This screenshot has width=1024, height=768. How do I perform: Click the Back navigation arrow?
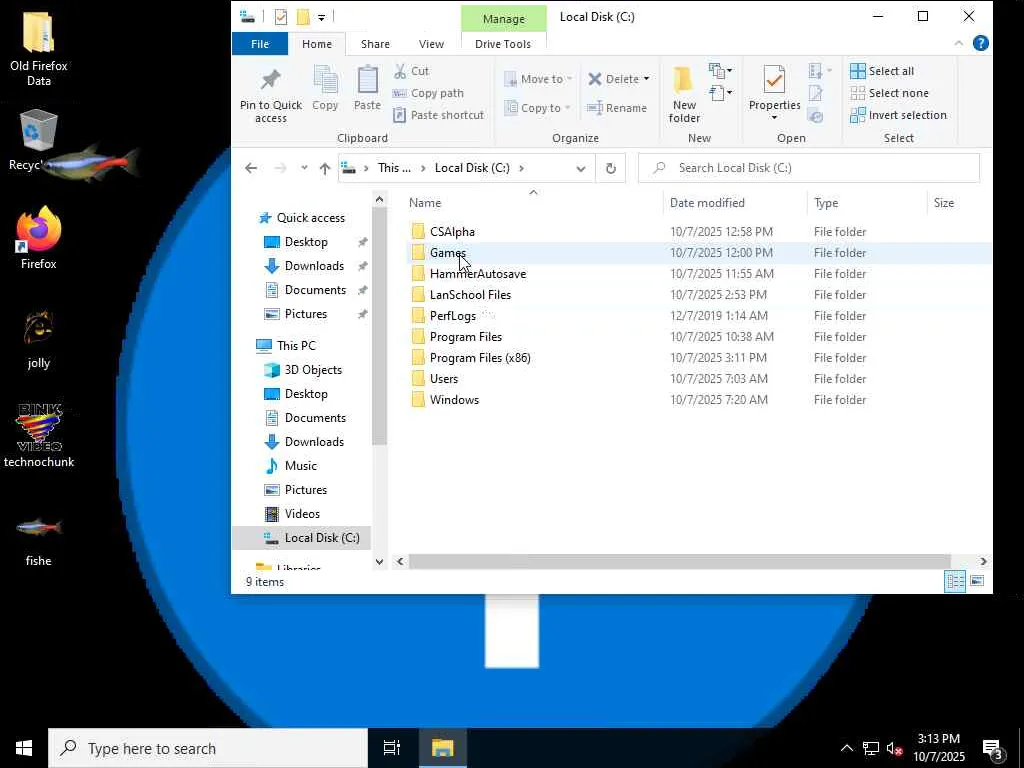pyautogui.click(x=251, y=168)
